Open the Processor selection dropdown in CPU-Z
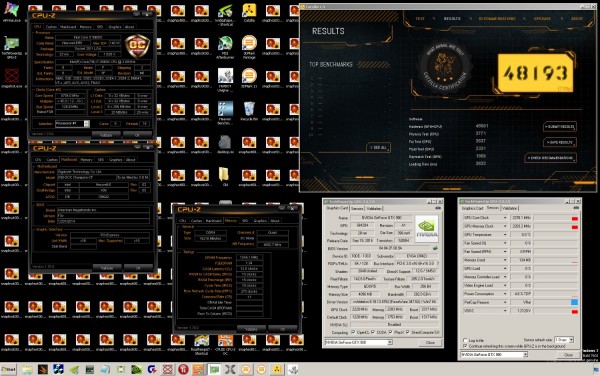 [87, 124]
